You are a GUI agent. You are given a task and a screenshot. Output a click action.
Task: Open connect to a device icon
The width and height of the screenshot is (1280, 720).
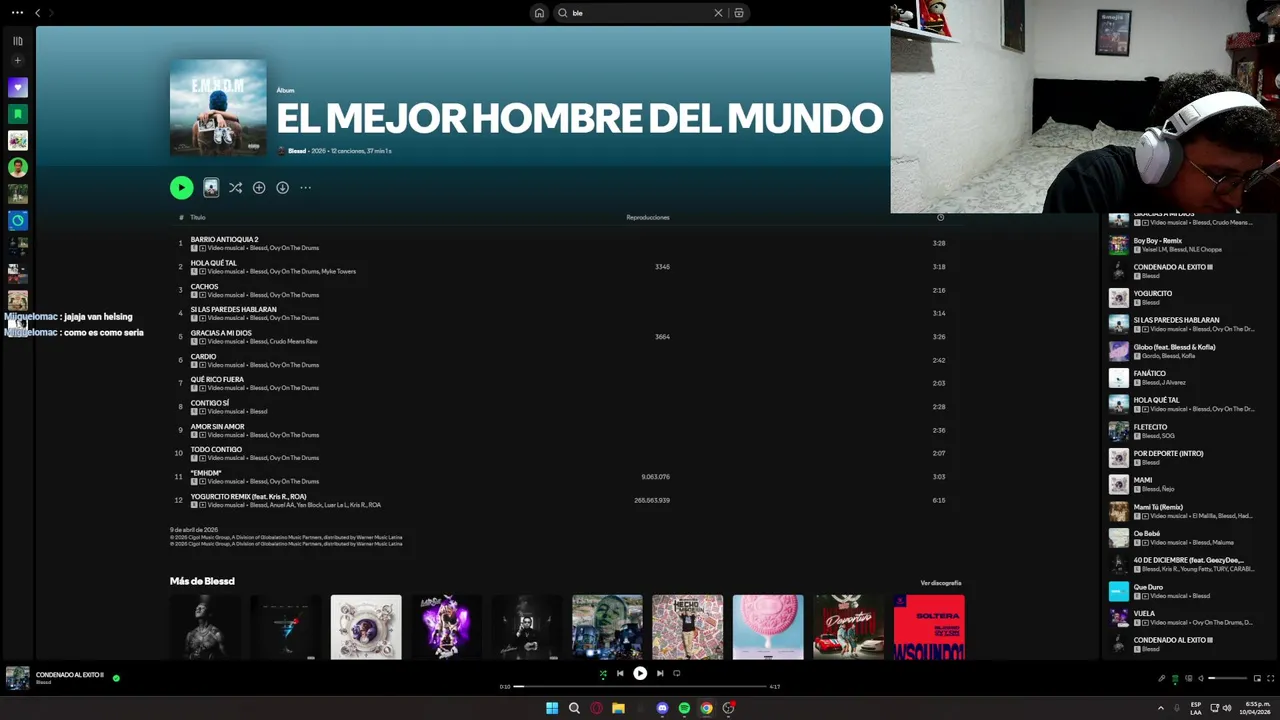1188,678
